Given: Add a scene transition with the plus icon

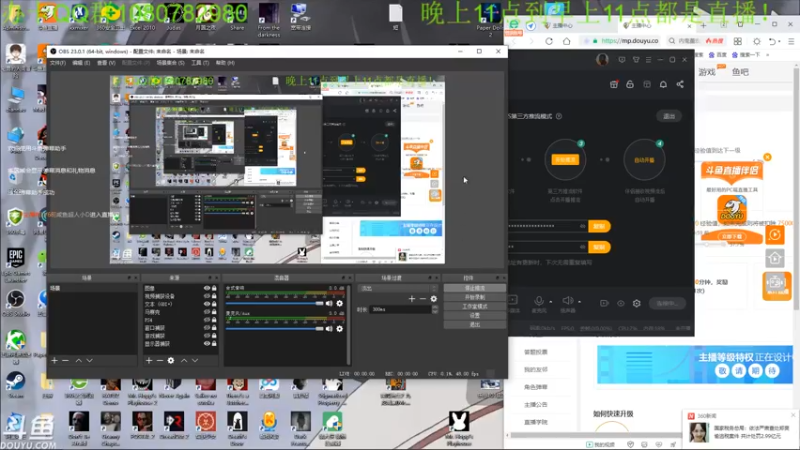Looking at the screenshot, I should [412, 298].
